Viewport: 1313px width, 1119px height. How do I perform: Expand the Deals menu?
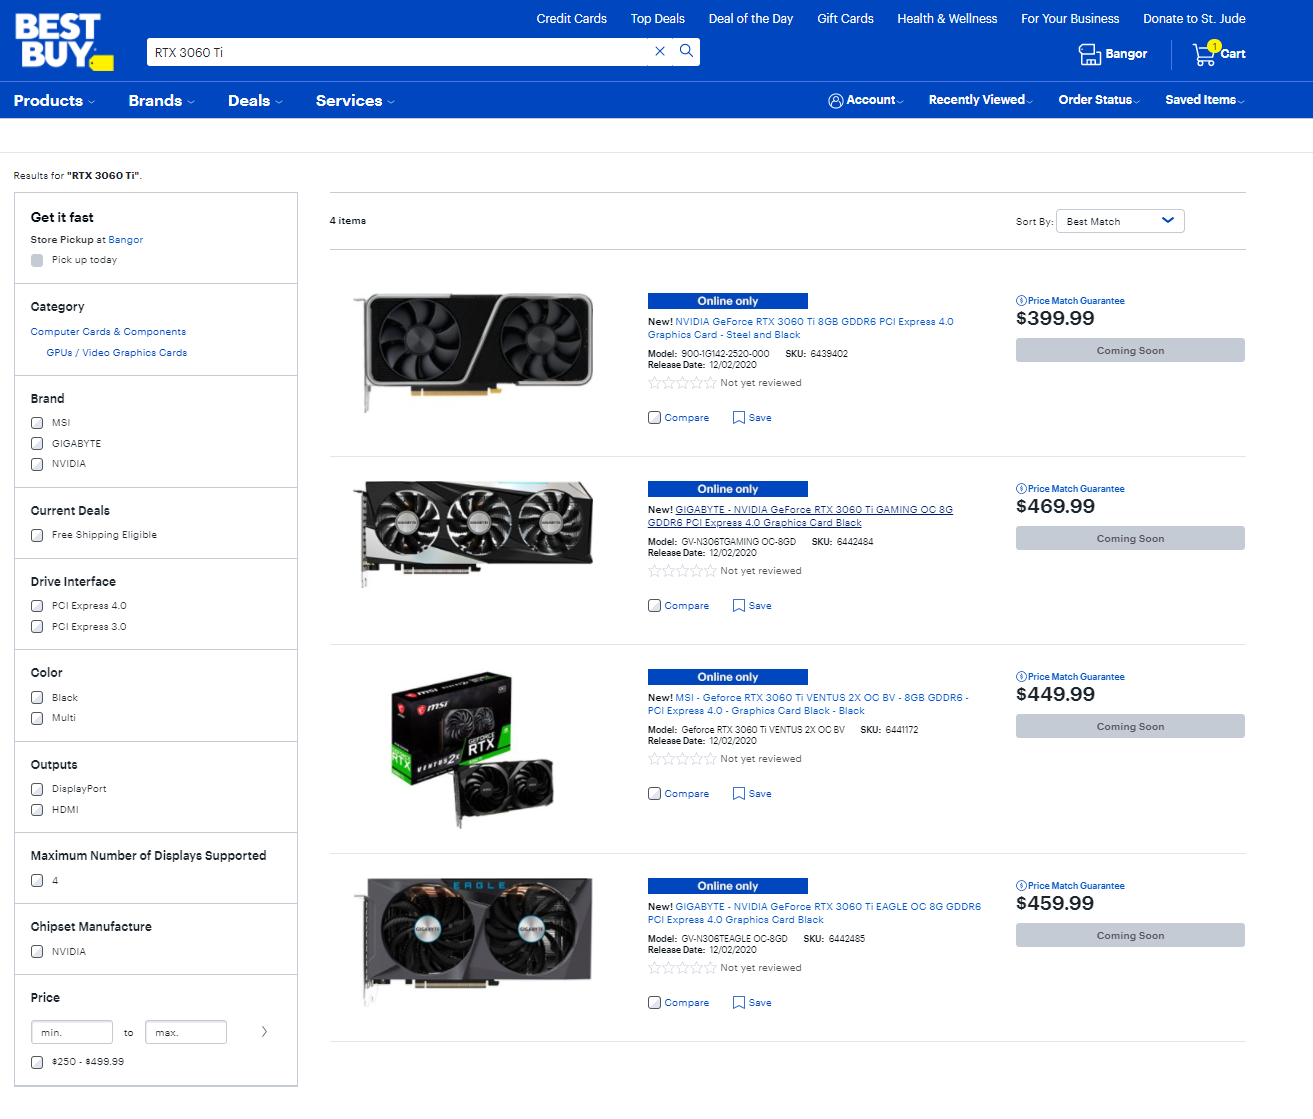255,101
